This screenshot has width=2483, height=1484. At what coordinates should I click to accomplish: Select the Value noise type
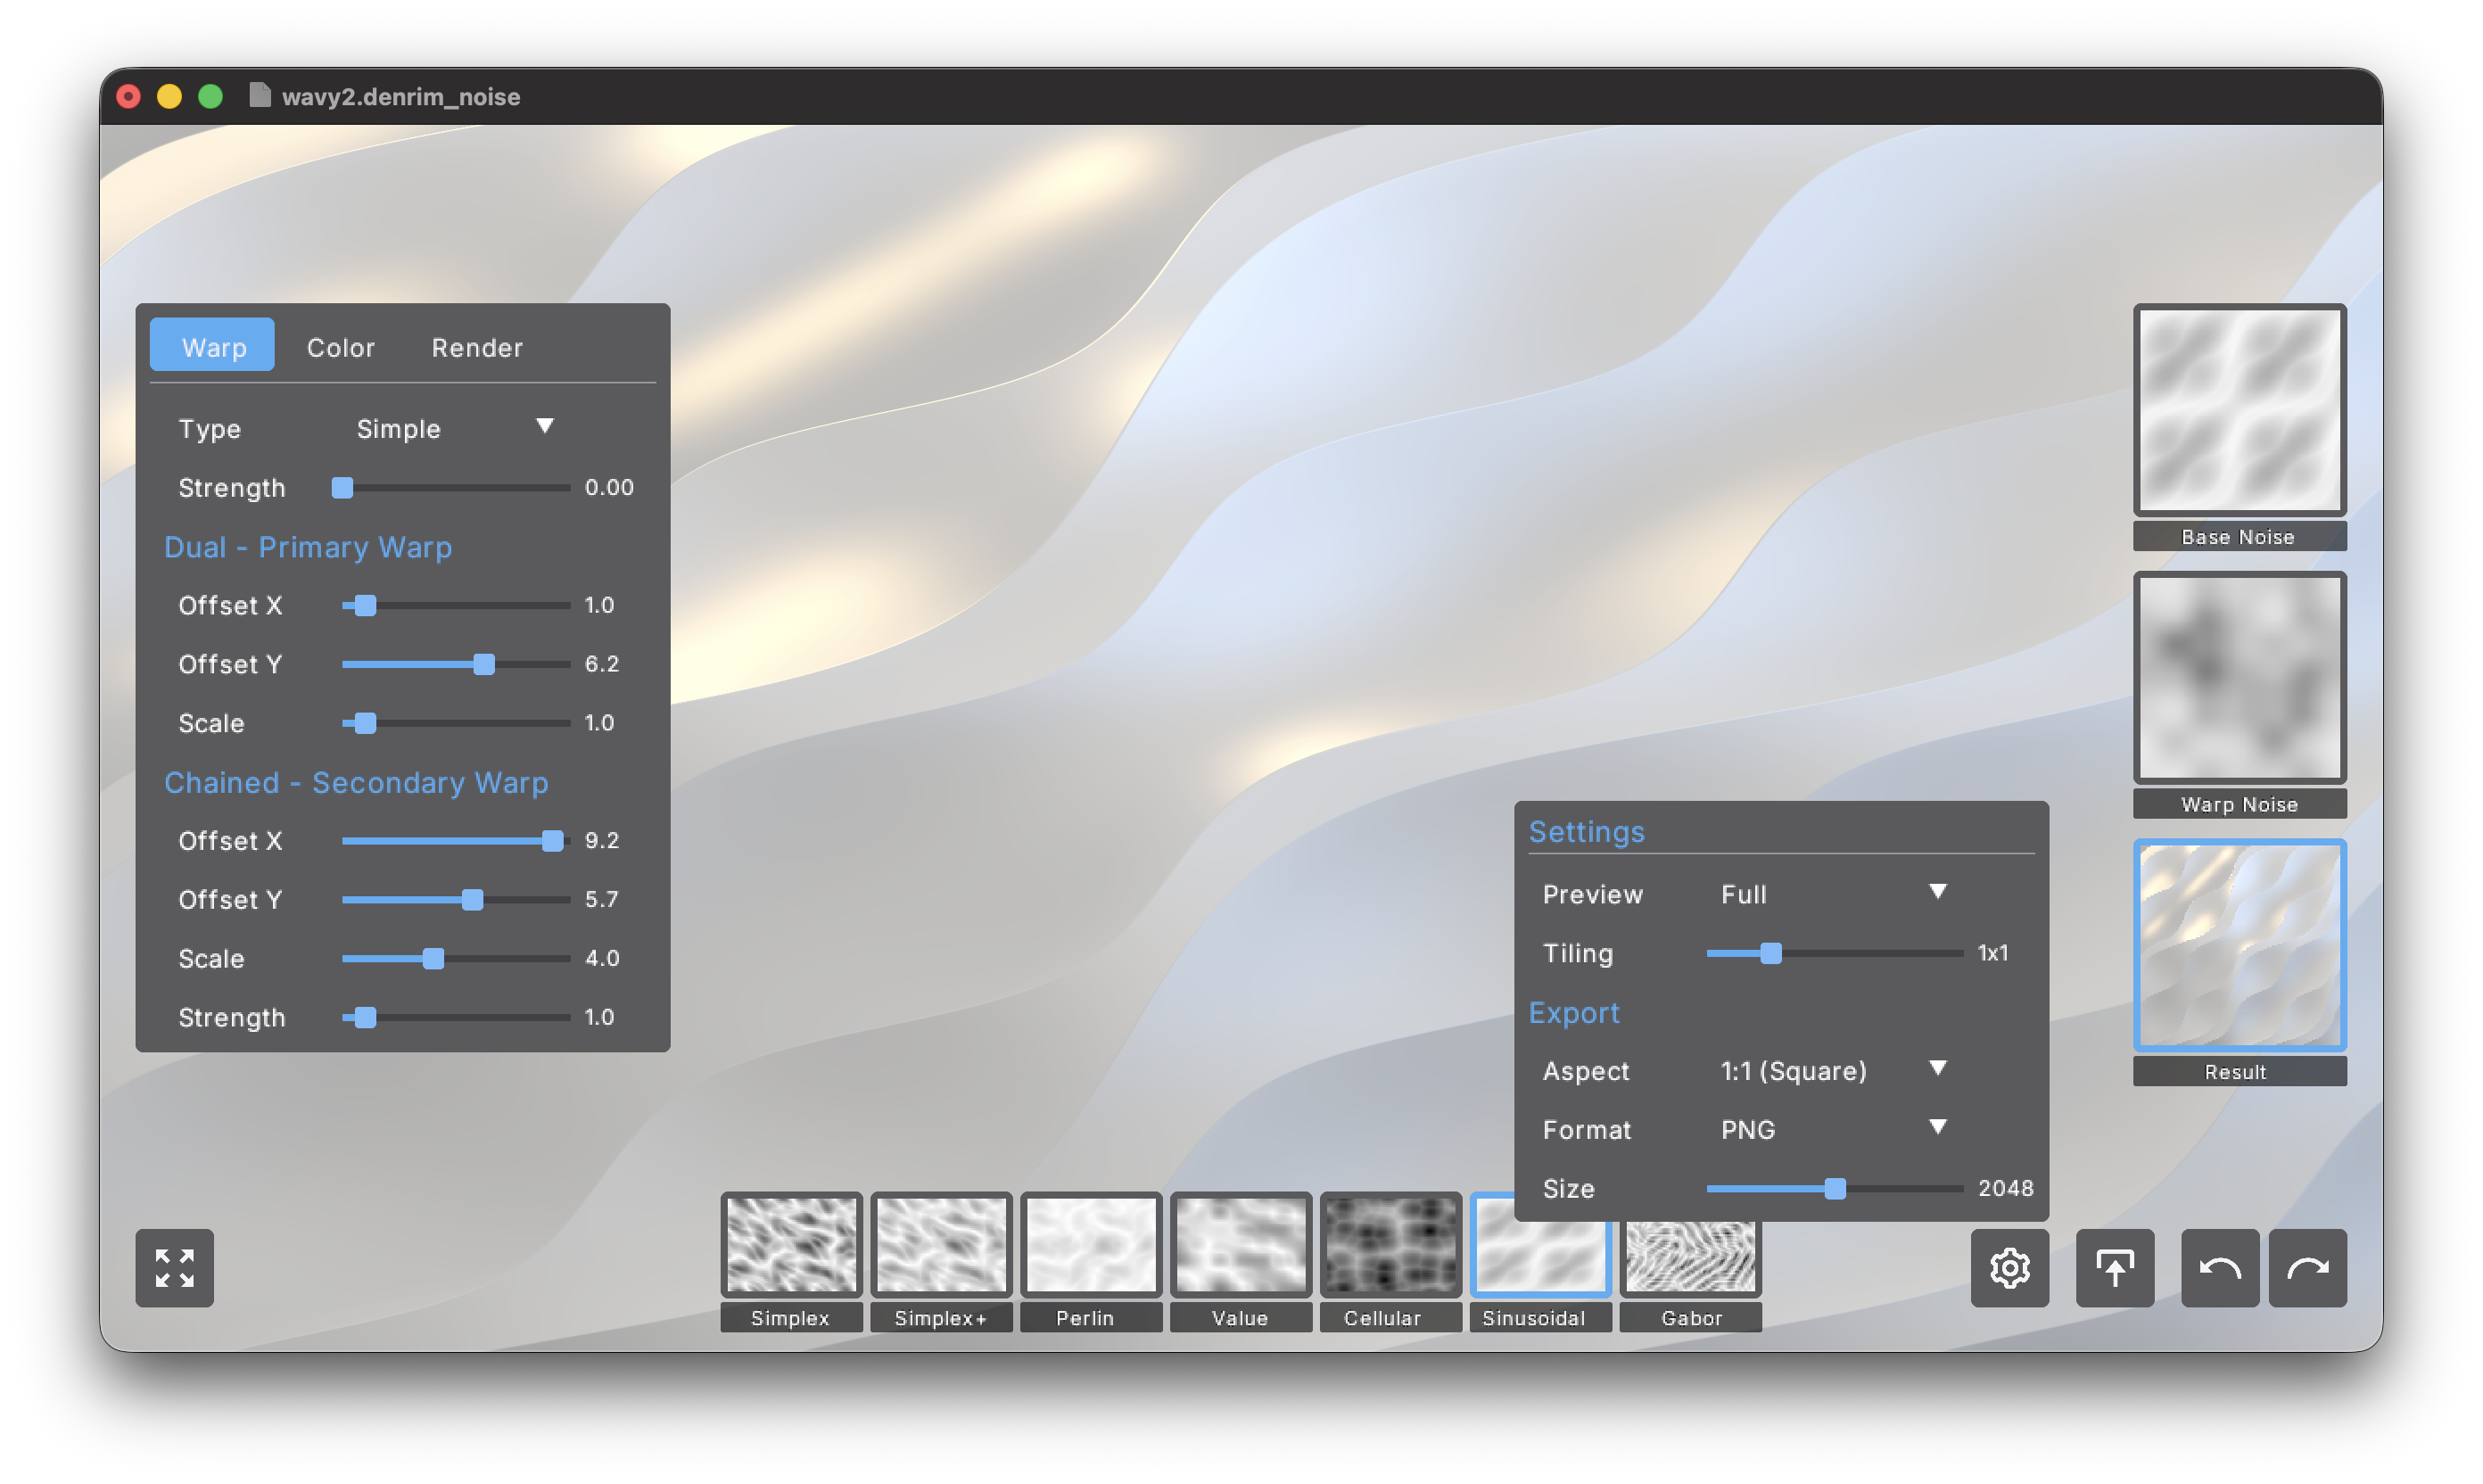click(1240, 1245)
